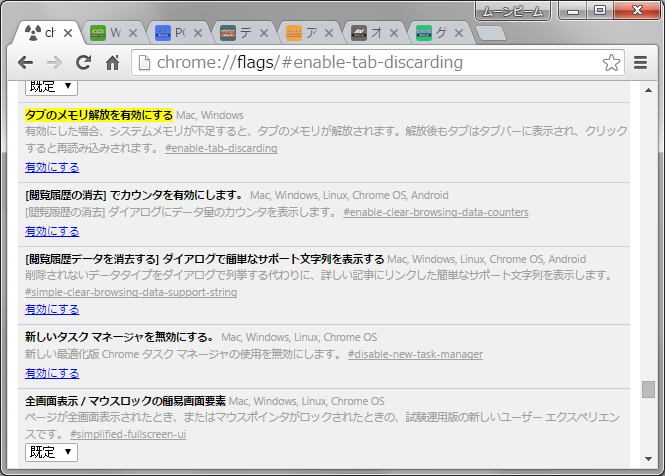
Task: Enable the tab discarding flag via 有効にする
Action: click(x=52, y=167)
